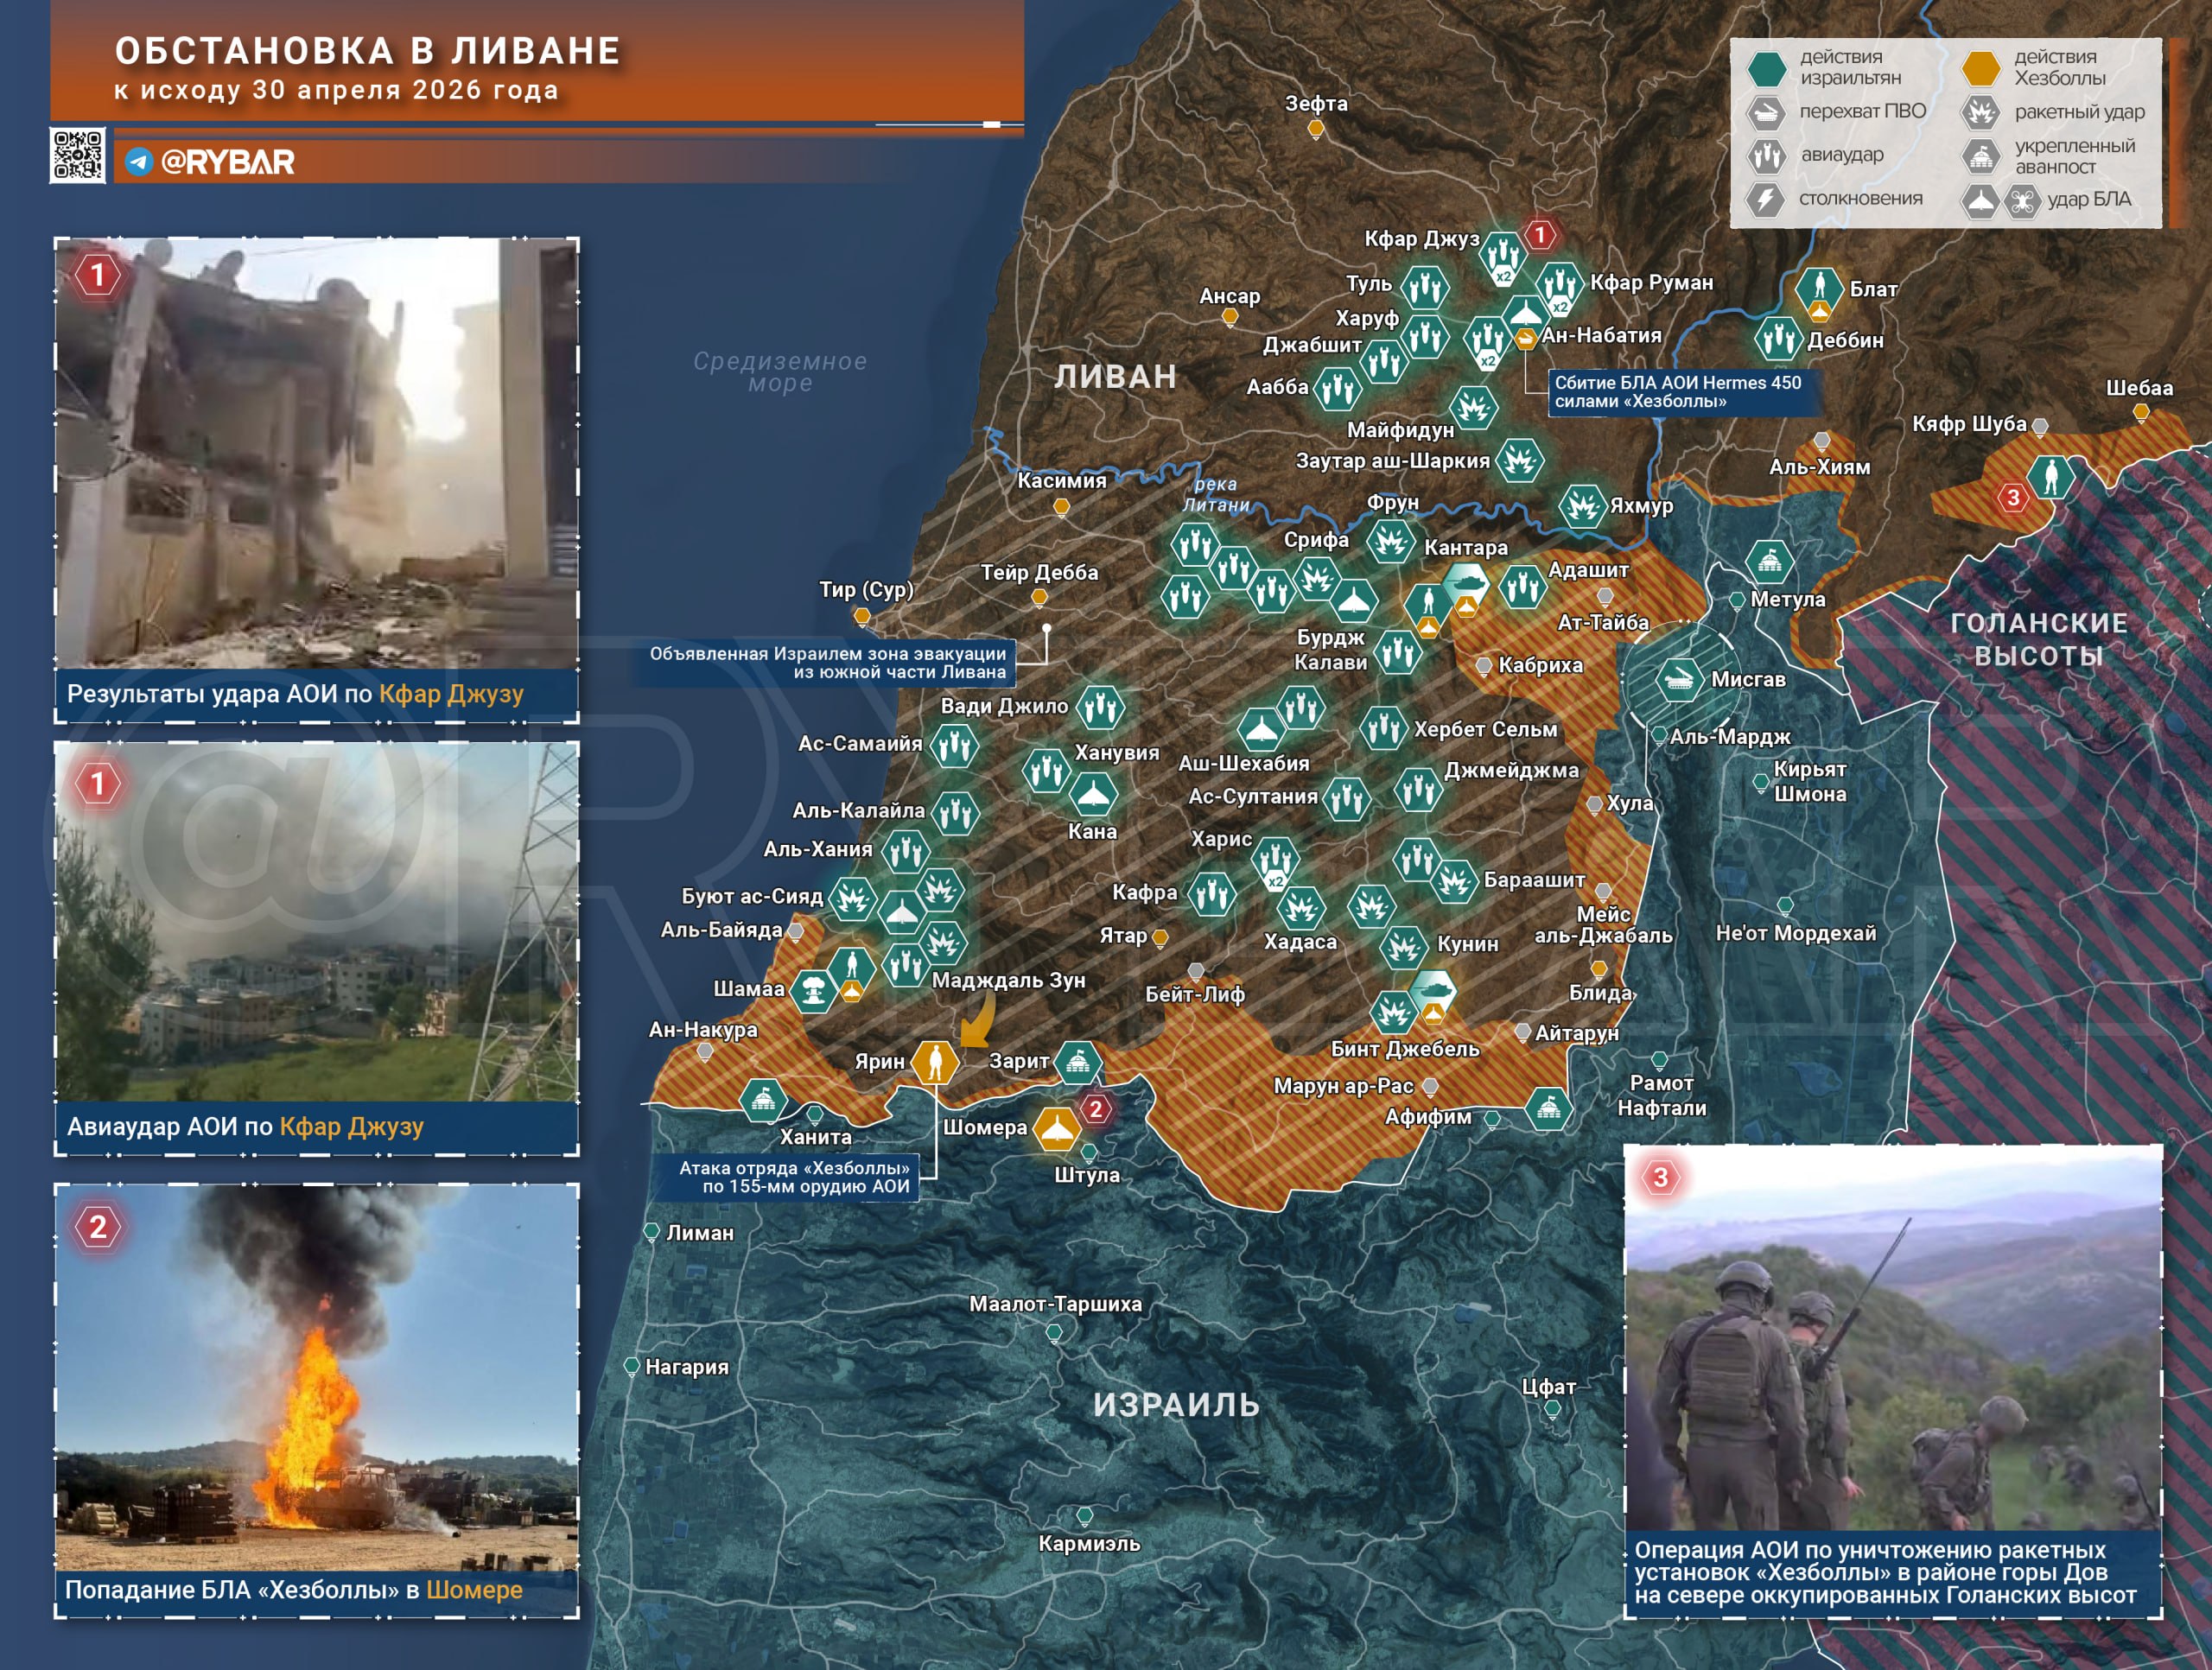
Task: Click the teal Israeli actions legend hexagon
Action: (x=1767, y=68)
